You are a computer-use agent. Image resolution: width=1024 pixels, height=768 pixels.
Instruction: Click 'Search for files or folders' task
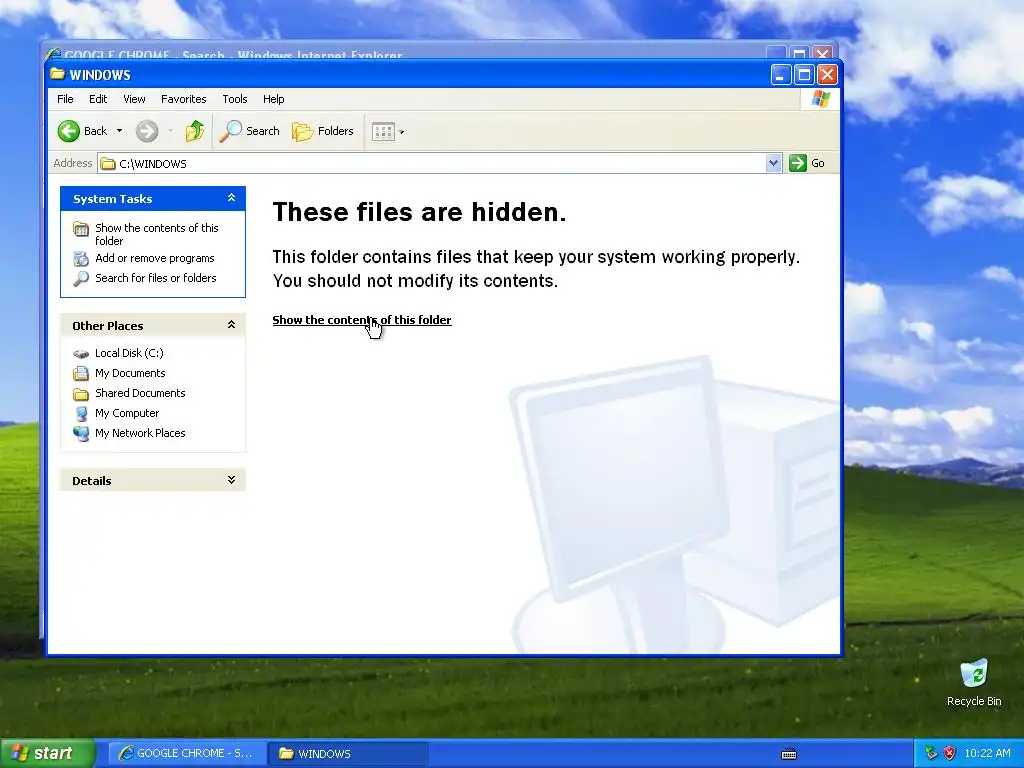pos(155,278)
